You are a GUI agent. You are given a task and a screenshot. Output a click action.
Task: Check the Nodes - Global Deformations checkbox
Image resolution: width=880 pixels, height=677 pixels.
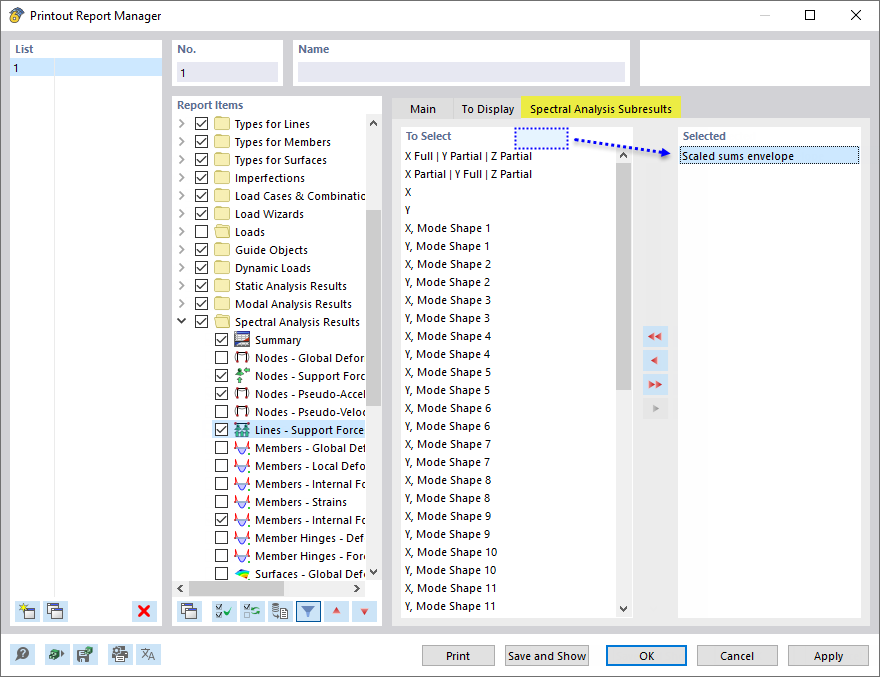click(222, 358)
